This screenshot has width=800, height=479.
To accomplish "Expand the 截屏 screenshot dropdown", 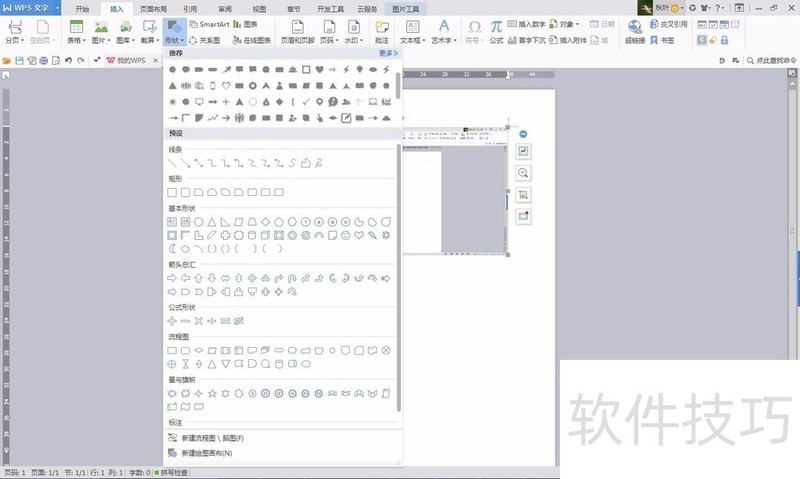I will click(x=149, y=32).
